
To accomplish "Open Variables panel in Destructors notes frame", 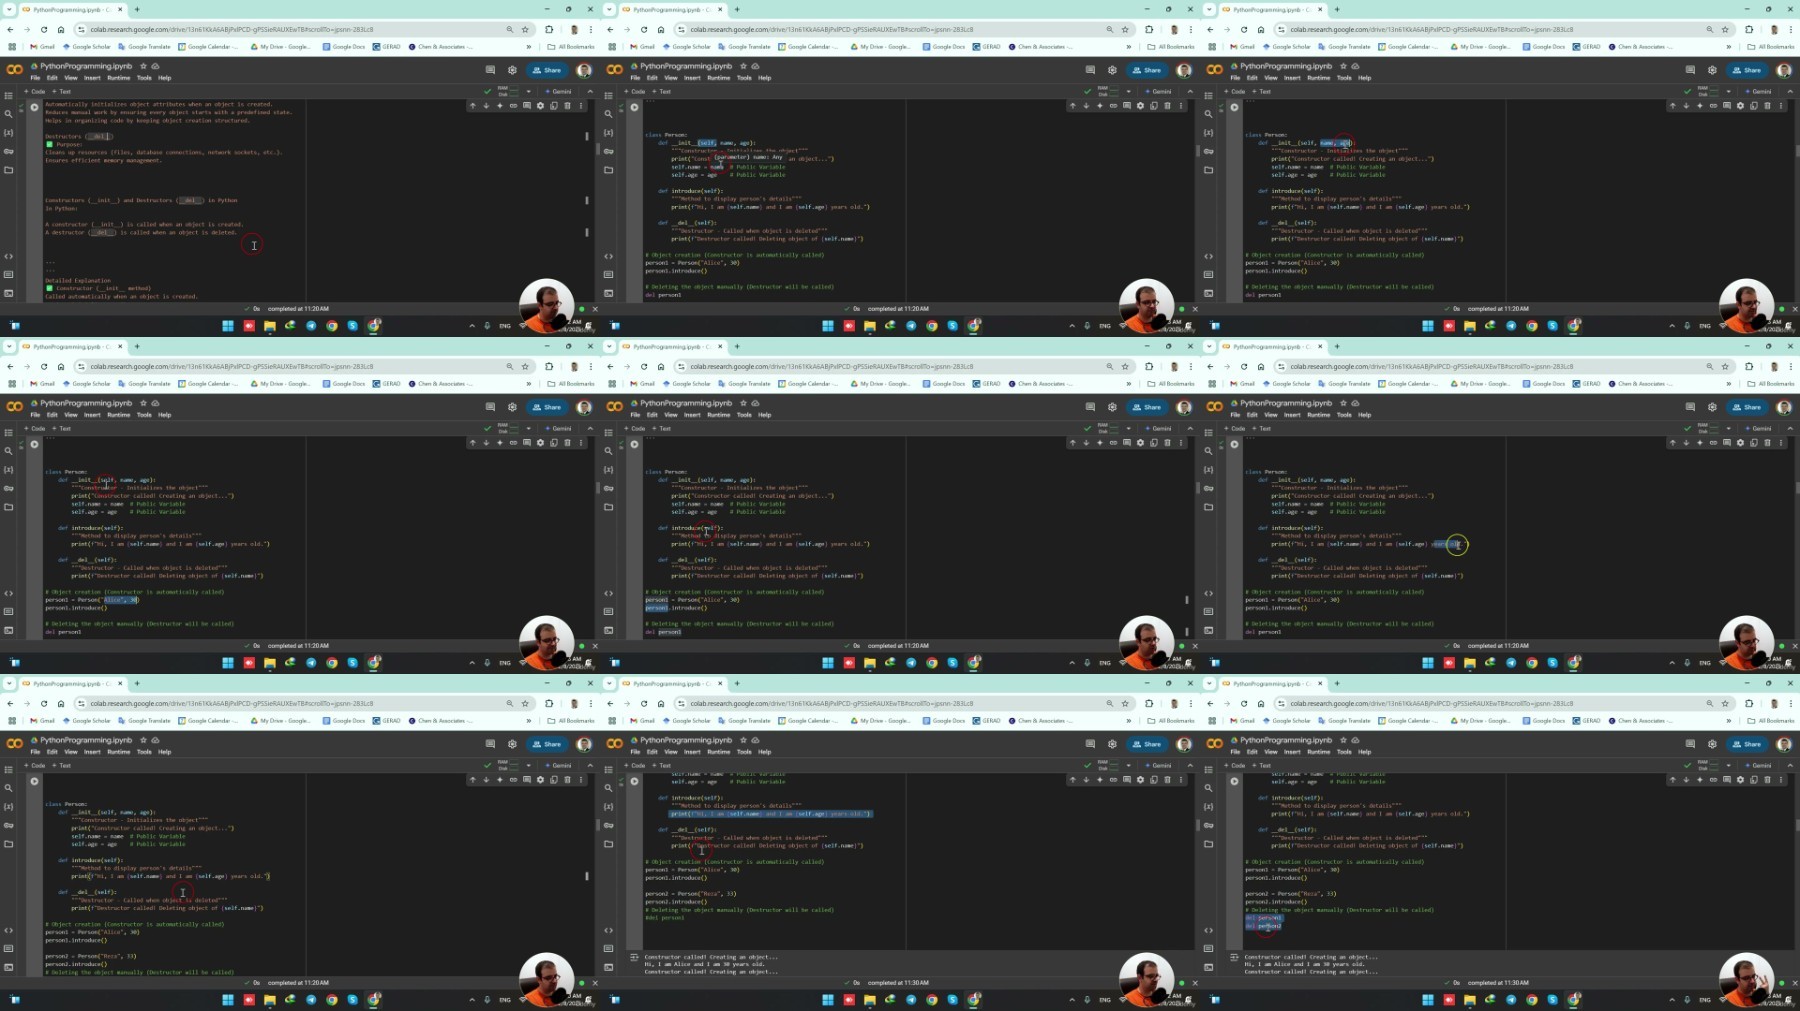I will click(x=8, y=132).
